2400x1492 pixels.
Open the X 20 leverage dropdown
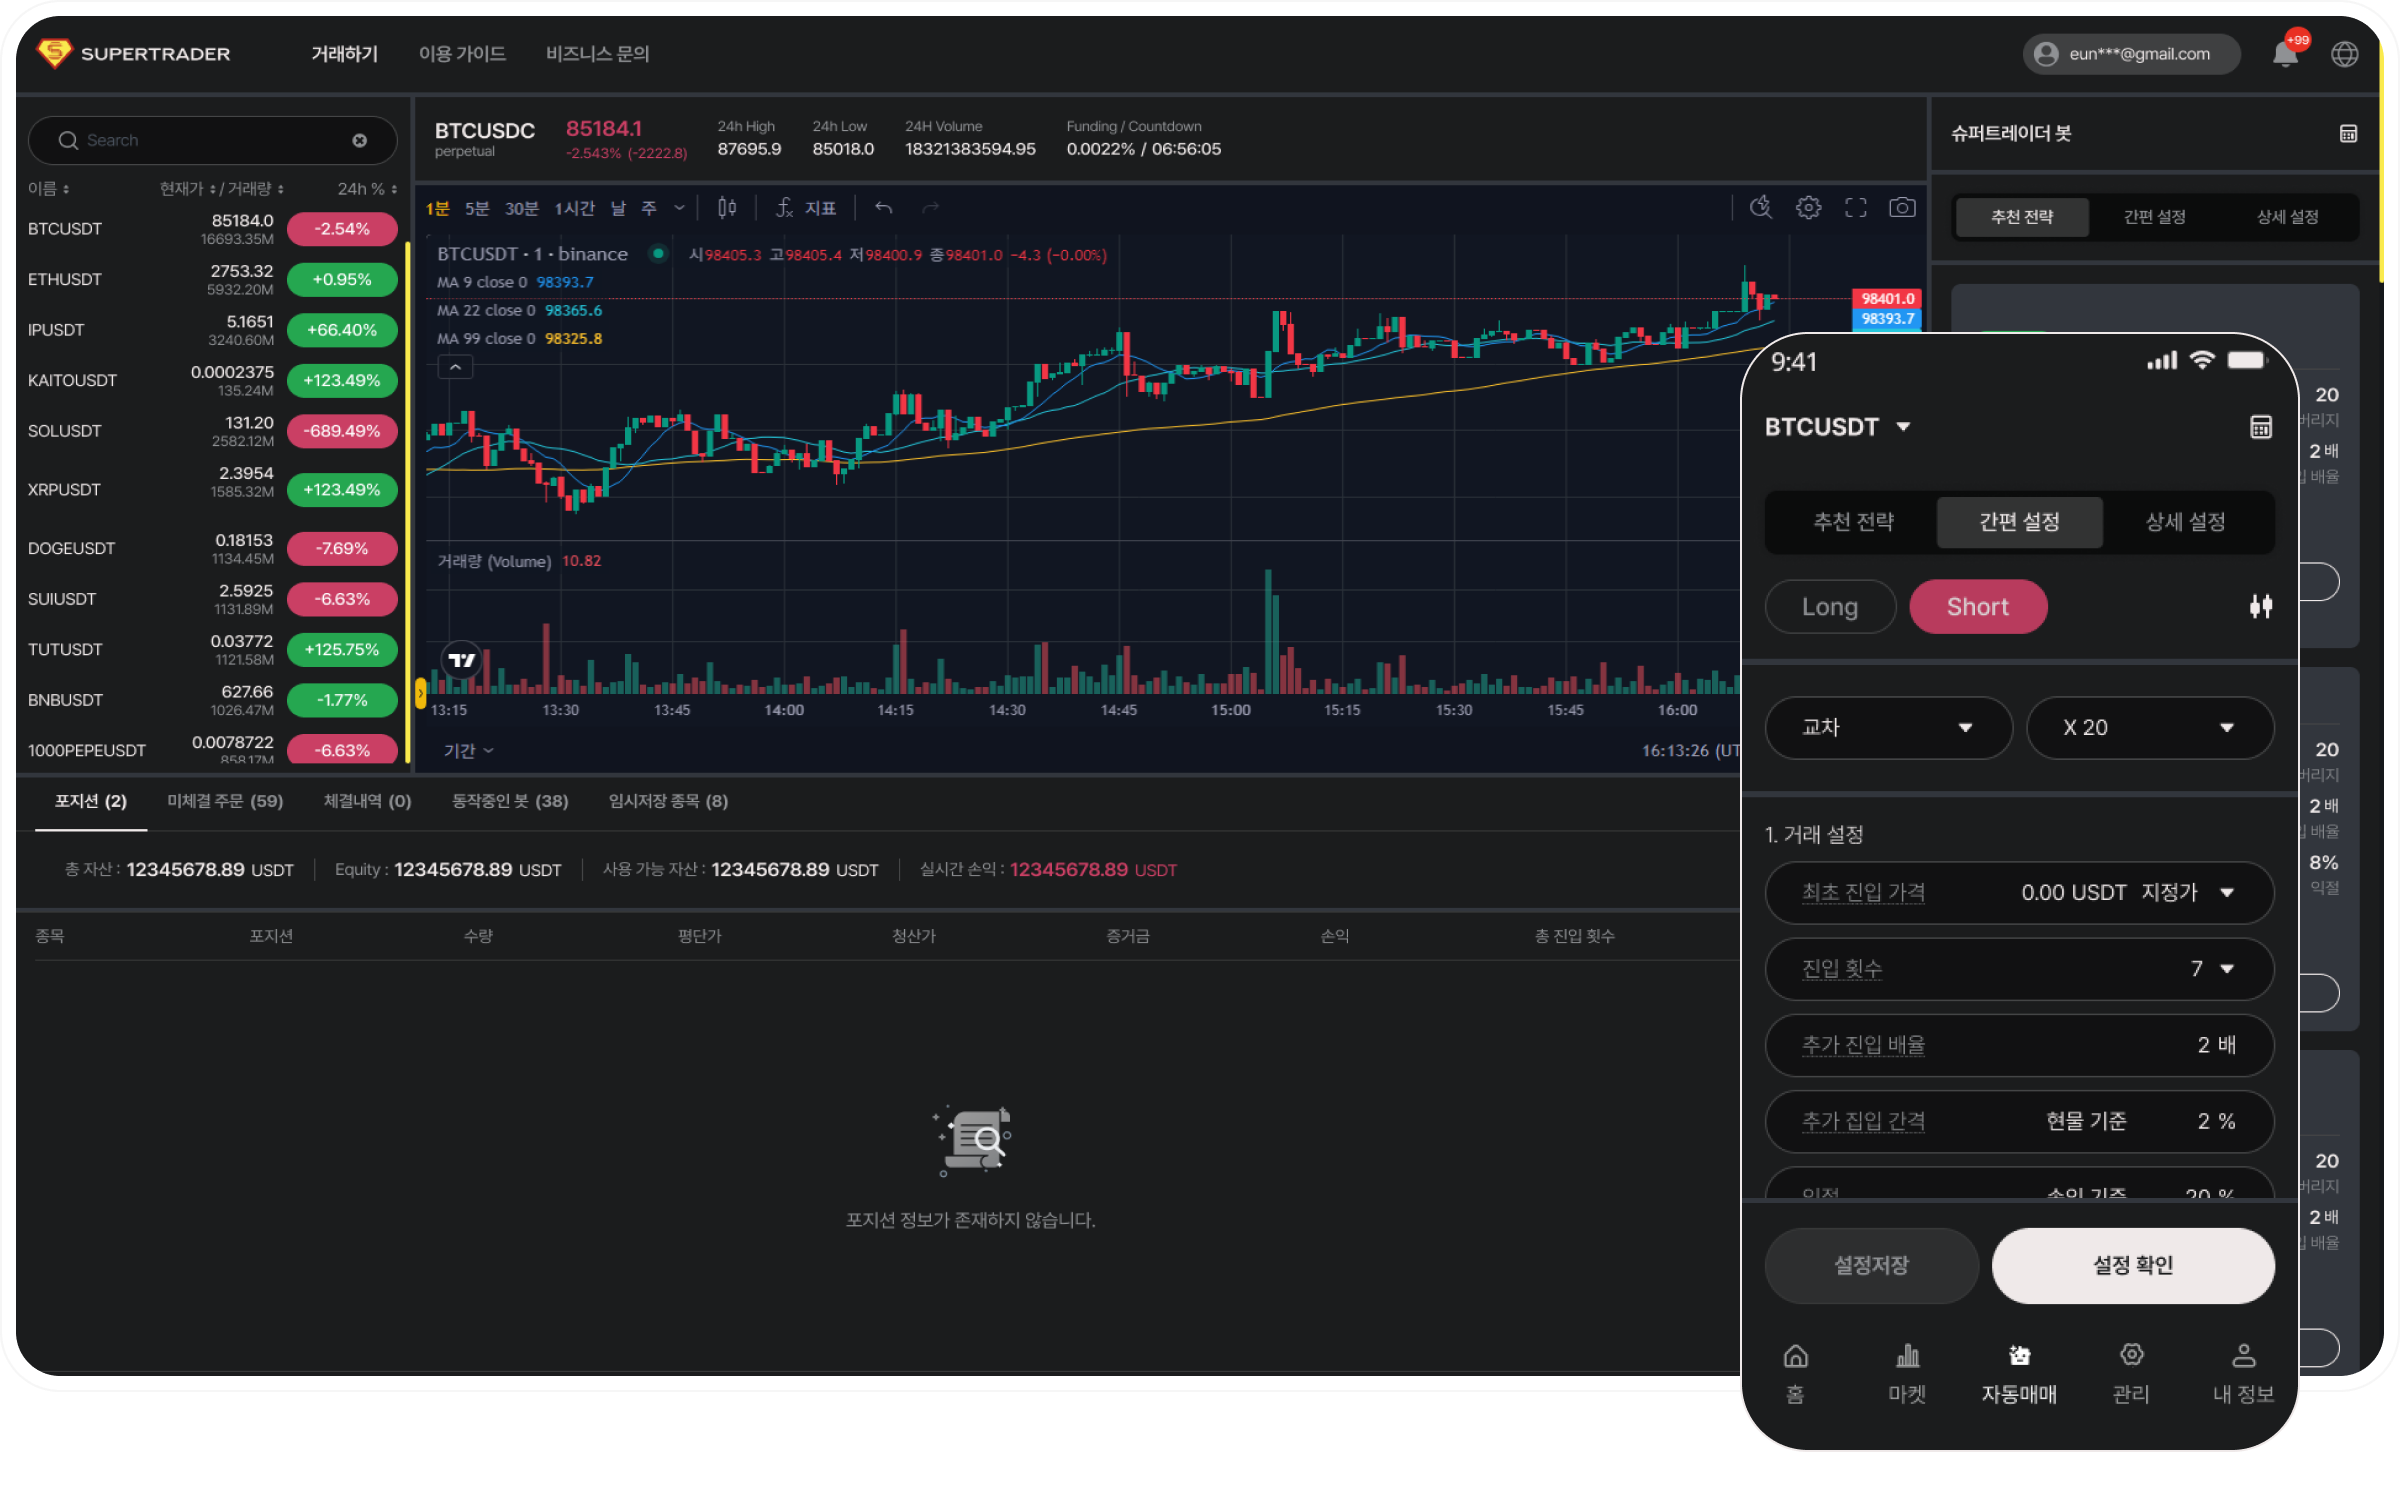2150,728
